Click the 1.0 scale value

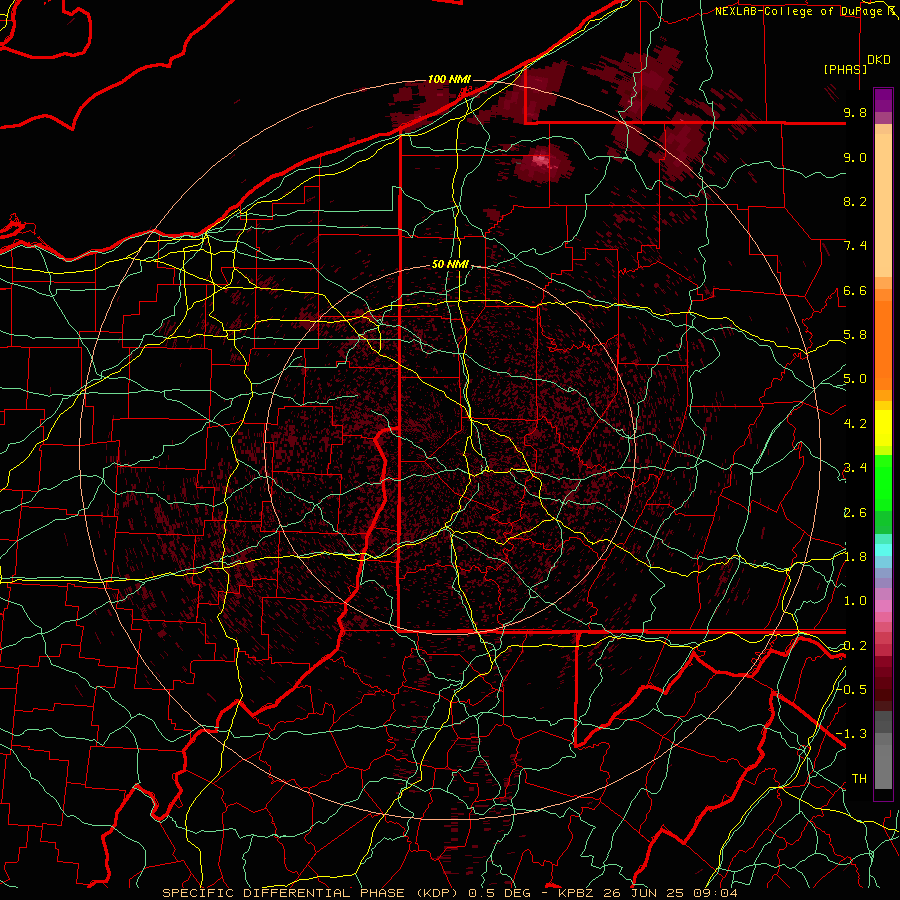[x=855, y=601]
